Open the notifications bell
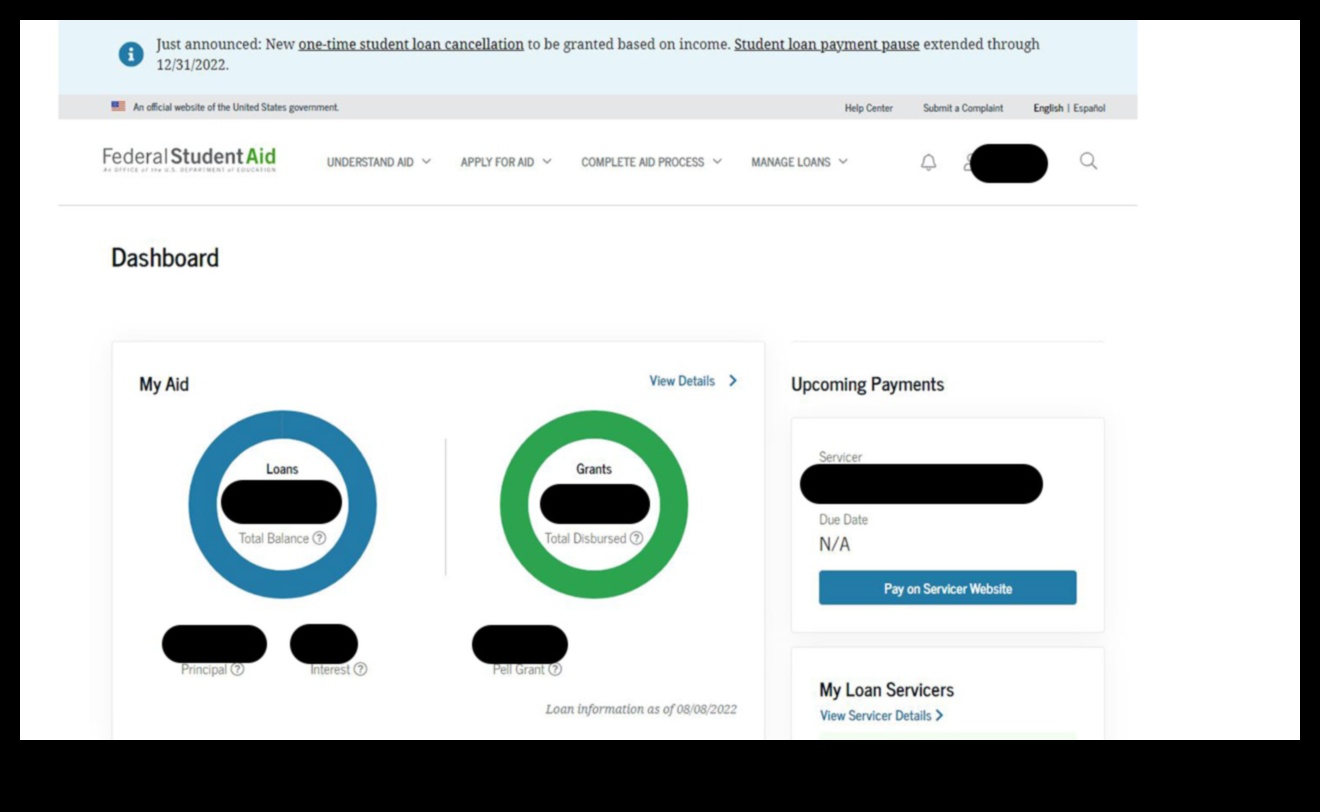The width and height of the screenshot is (1320, 812). pyautogui.click(x=928, y=162)
